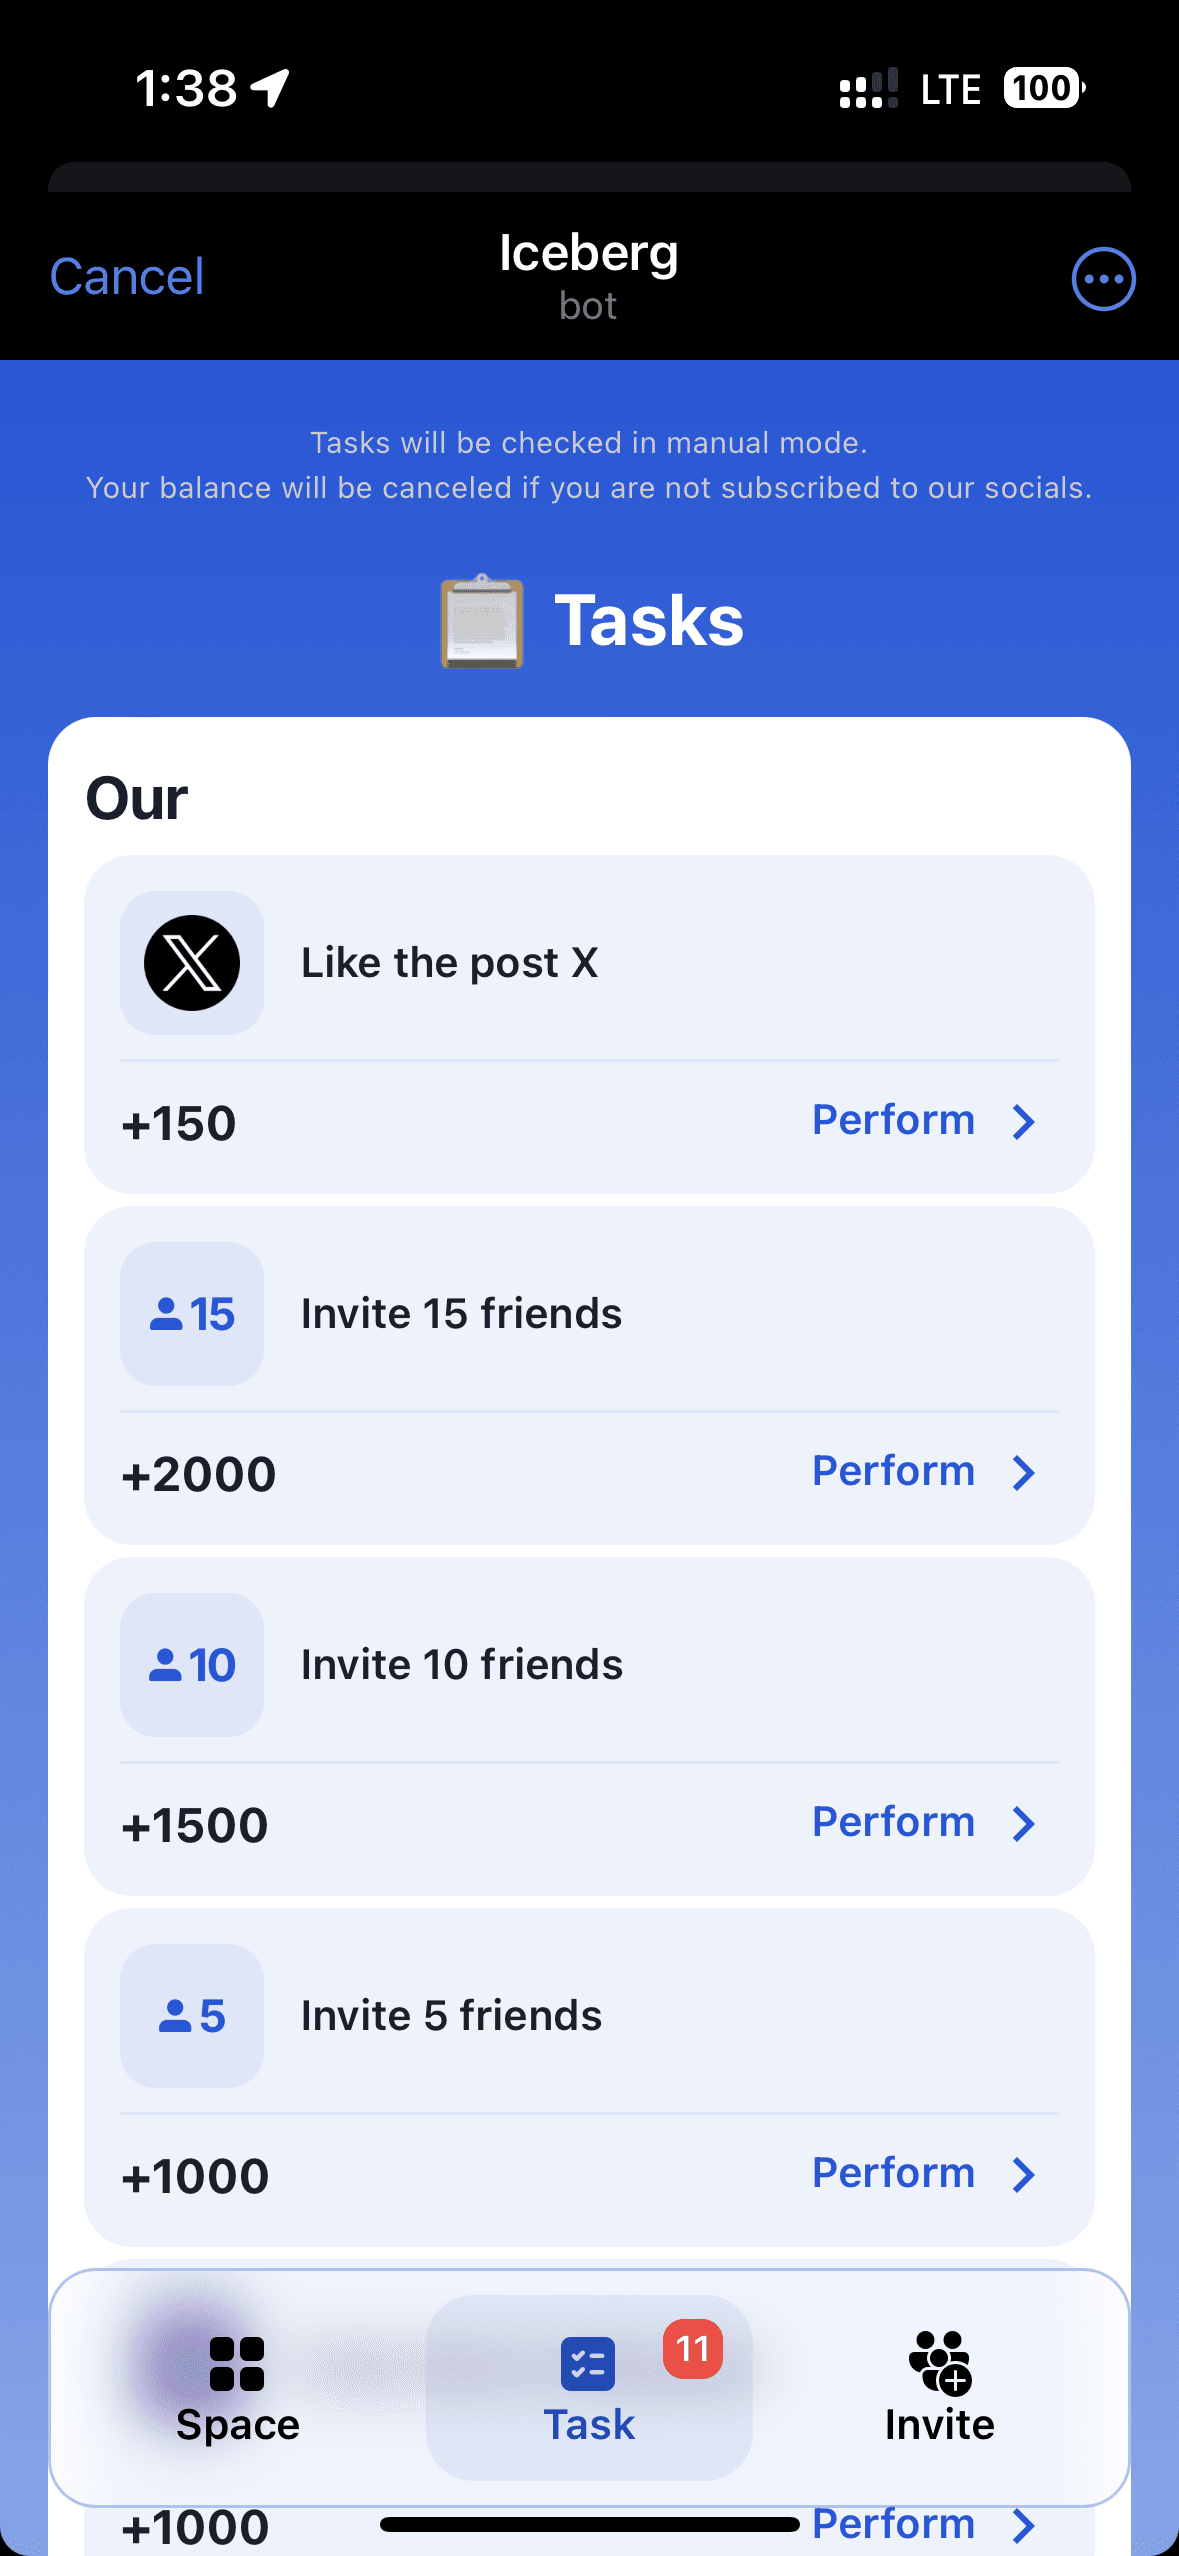The image size is (1179, 2556).
Task: Switch to the Invite tab label
Action: (939, 2425)
